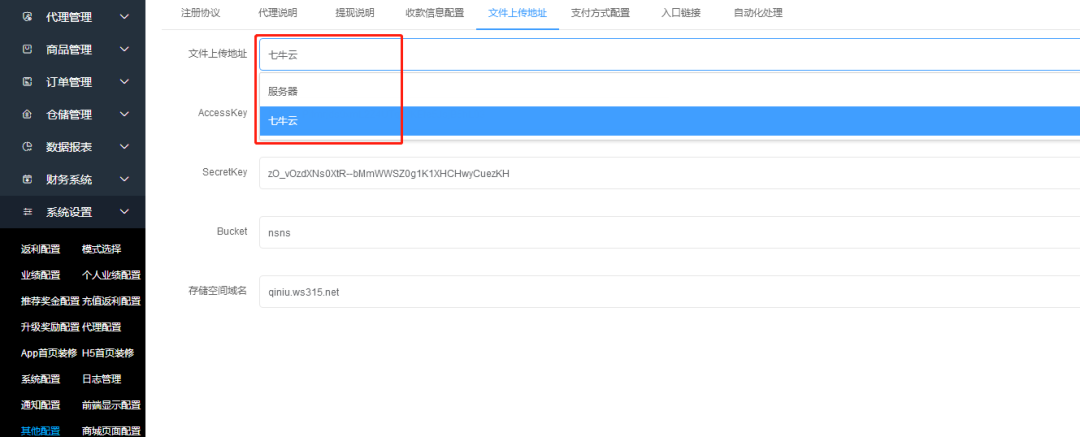Open 代理配置 submenu link
Screen dimensions: 1080x437
[102, 327]
